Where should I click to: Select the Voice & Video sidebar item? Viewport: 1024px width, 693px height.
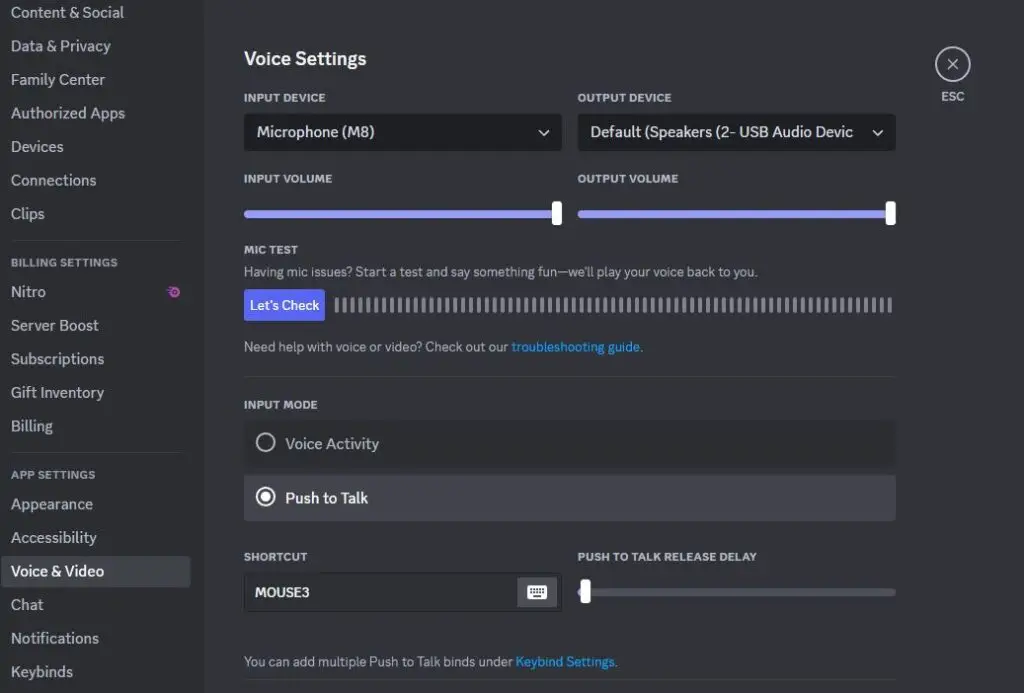[x=96, y=572]
